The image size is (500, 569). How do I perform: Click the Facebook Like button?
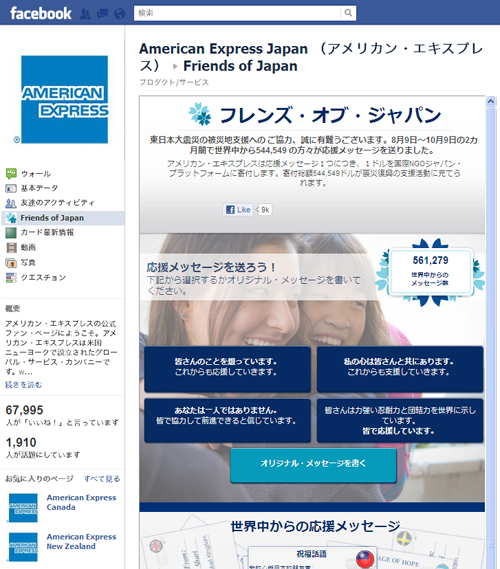238,209
